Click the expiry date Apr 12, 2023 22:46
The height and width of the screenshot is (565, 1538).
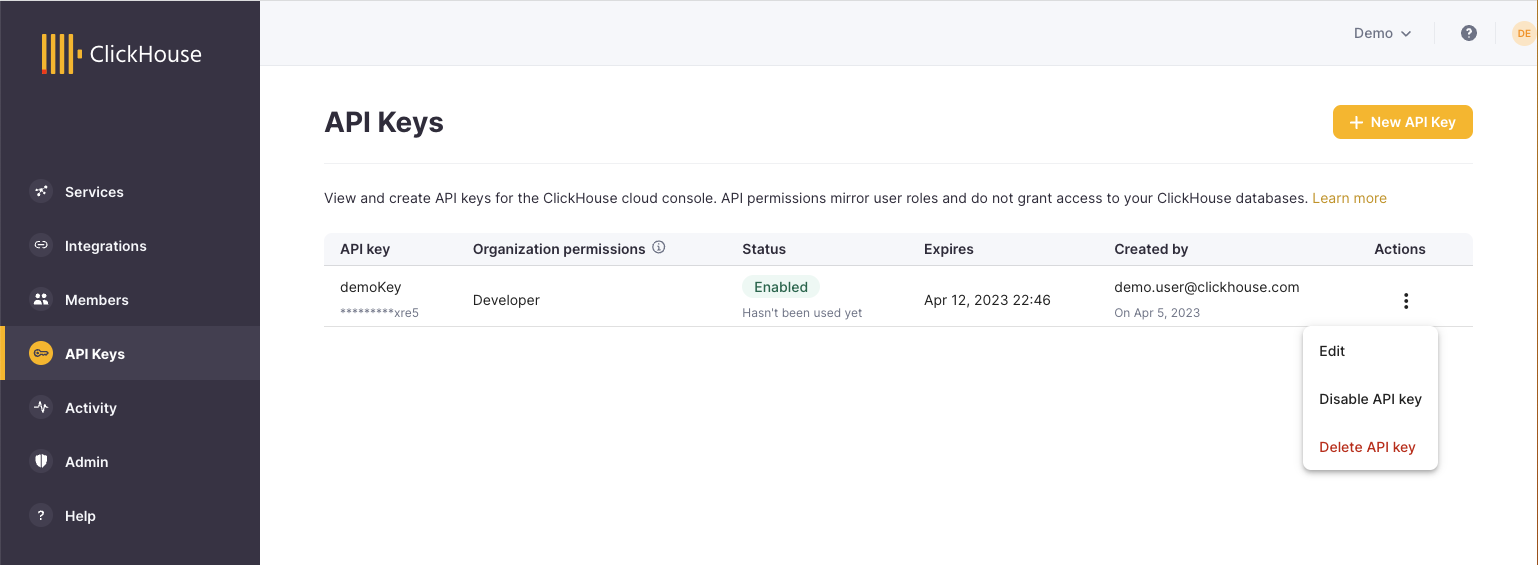click(x=987, y=300)
